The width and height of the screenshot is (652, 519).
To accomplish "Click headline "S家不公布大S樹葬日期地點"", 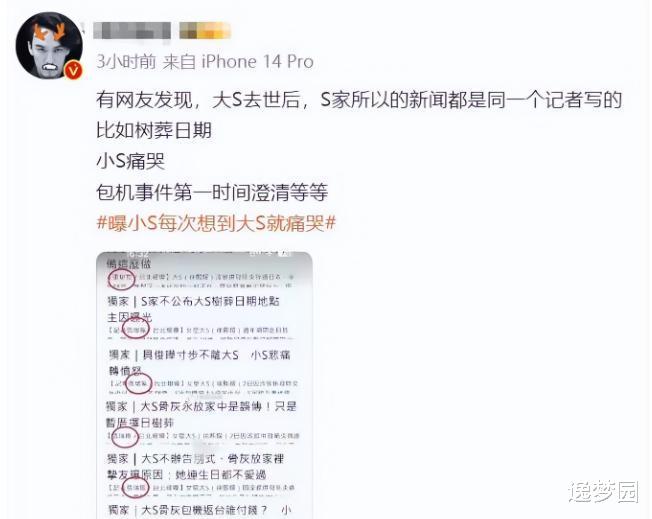I will point(210,302).
